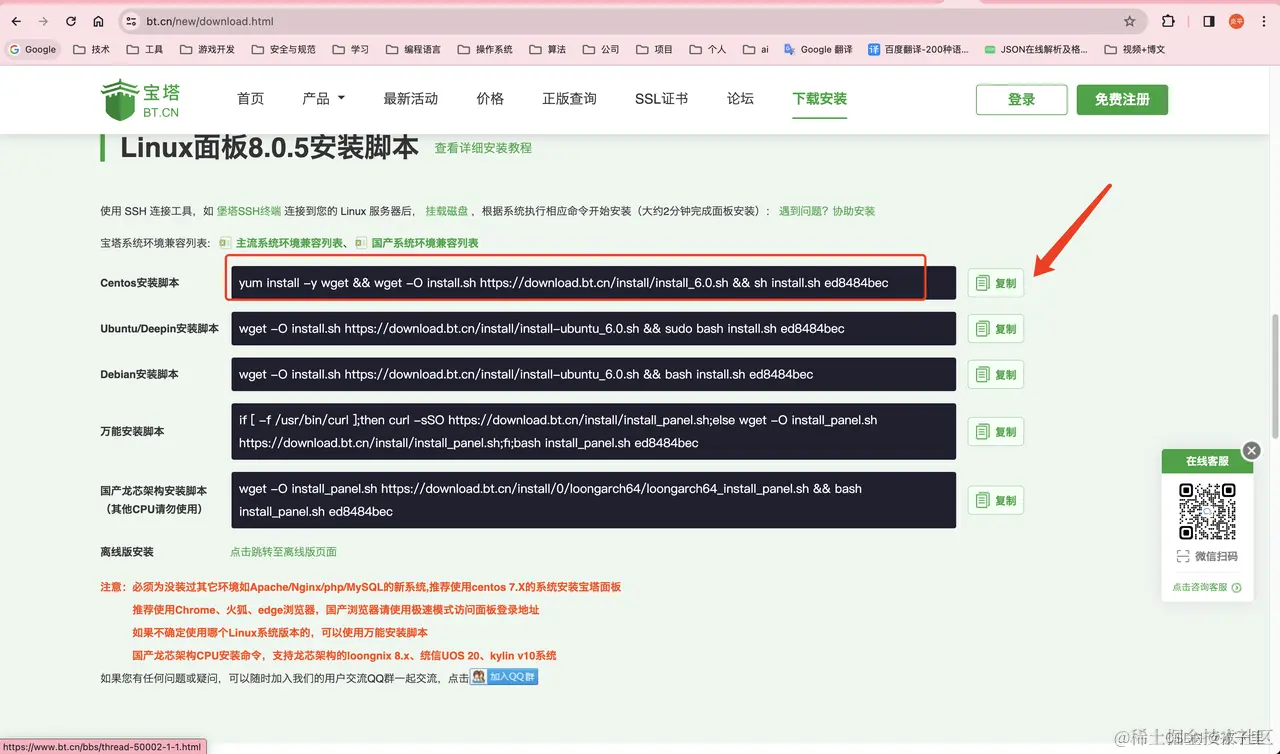This screenshot has height=754, width=1280.
Task: Open the JSON在线解析 bookmark
Action: (1036, 49)
